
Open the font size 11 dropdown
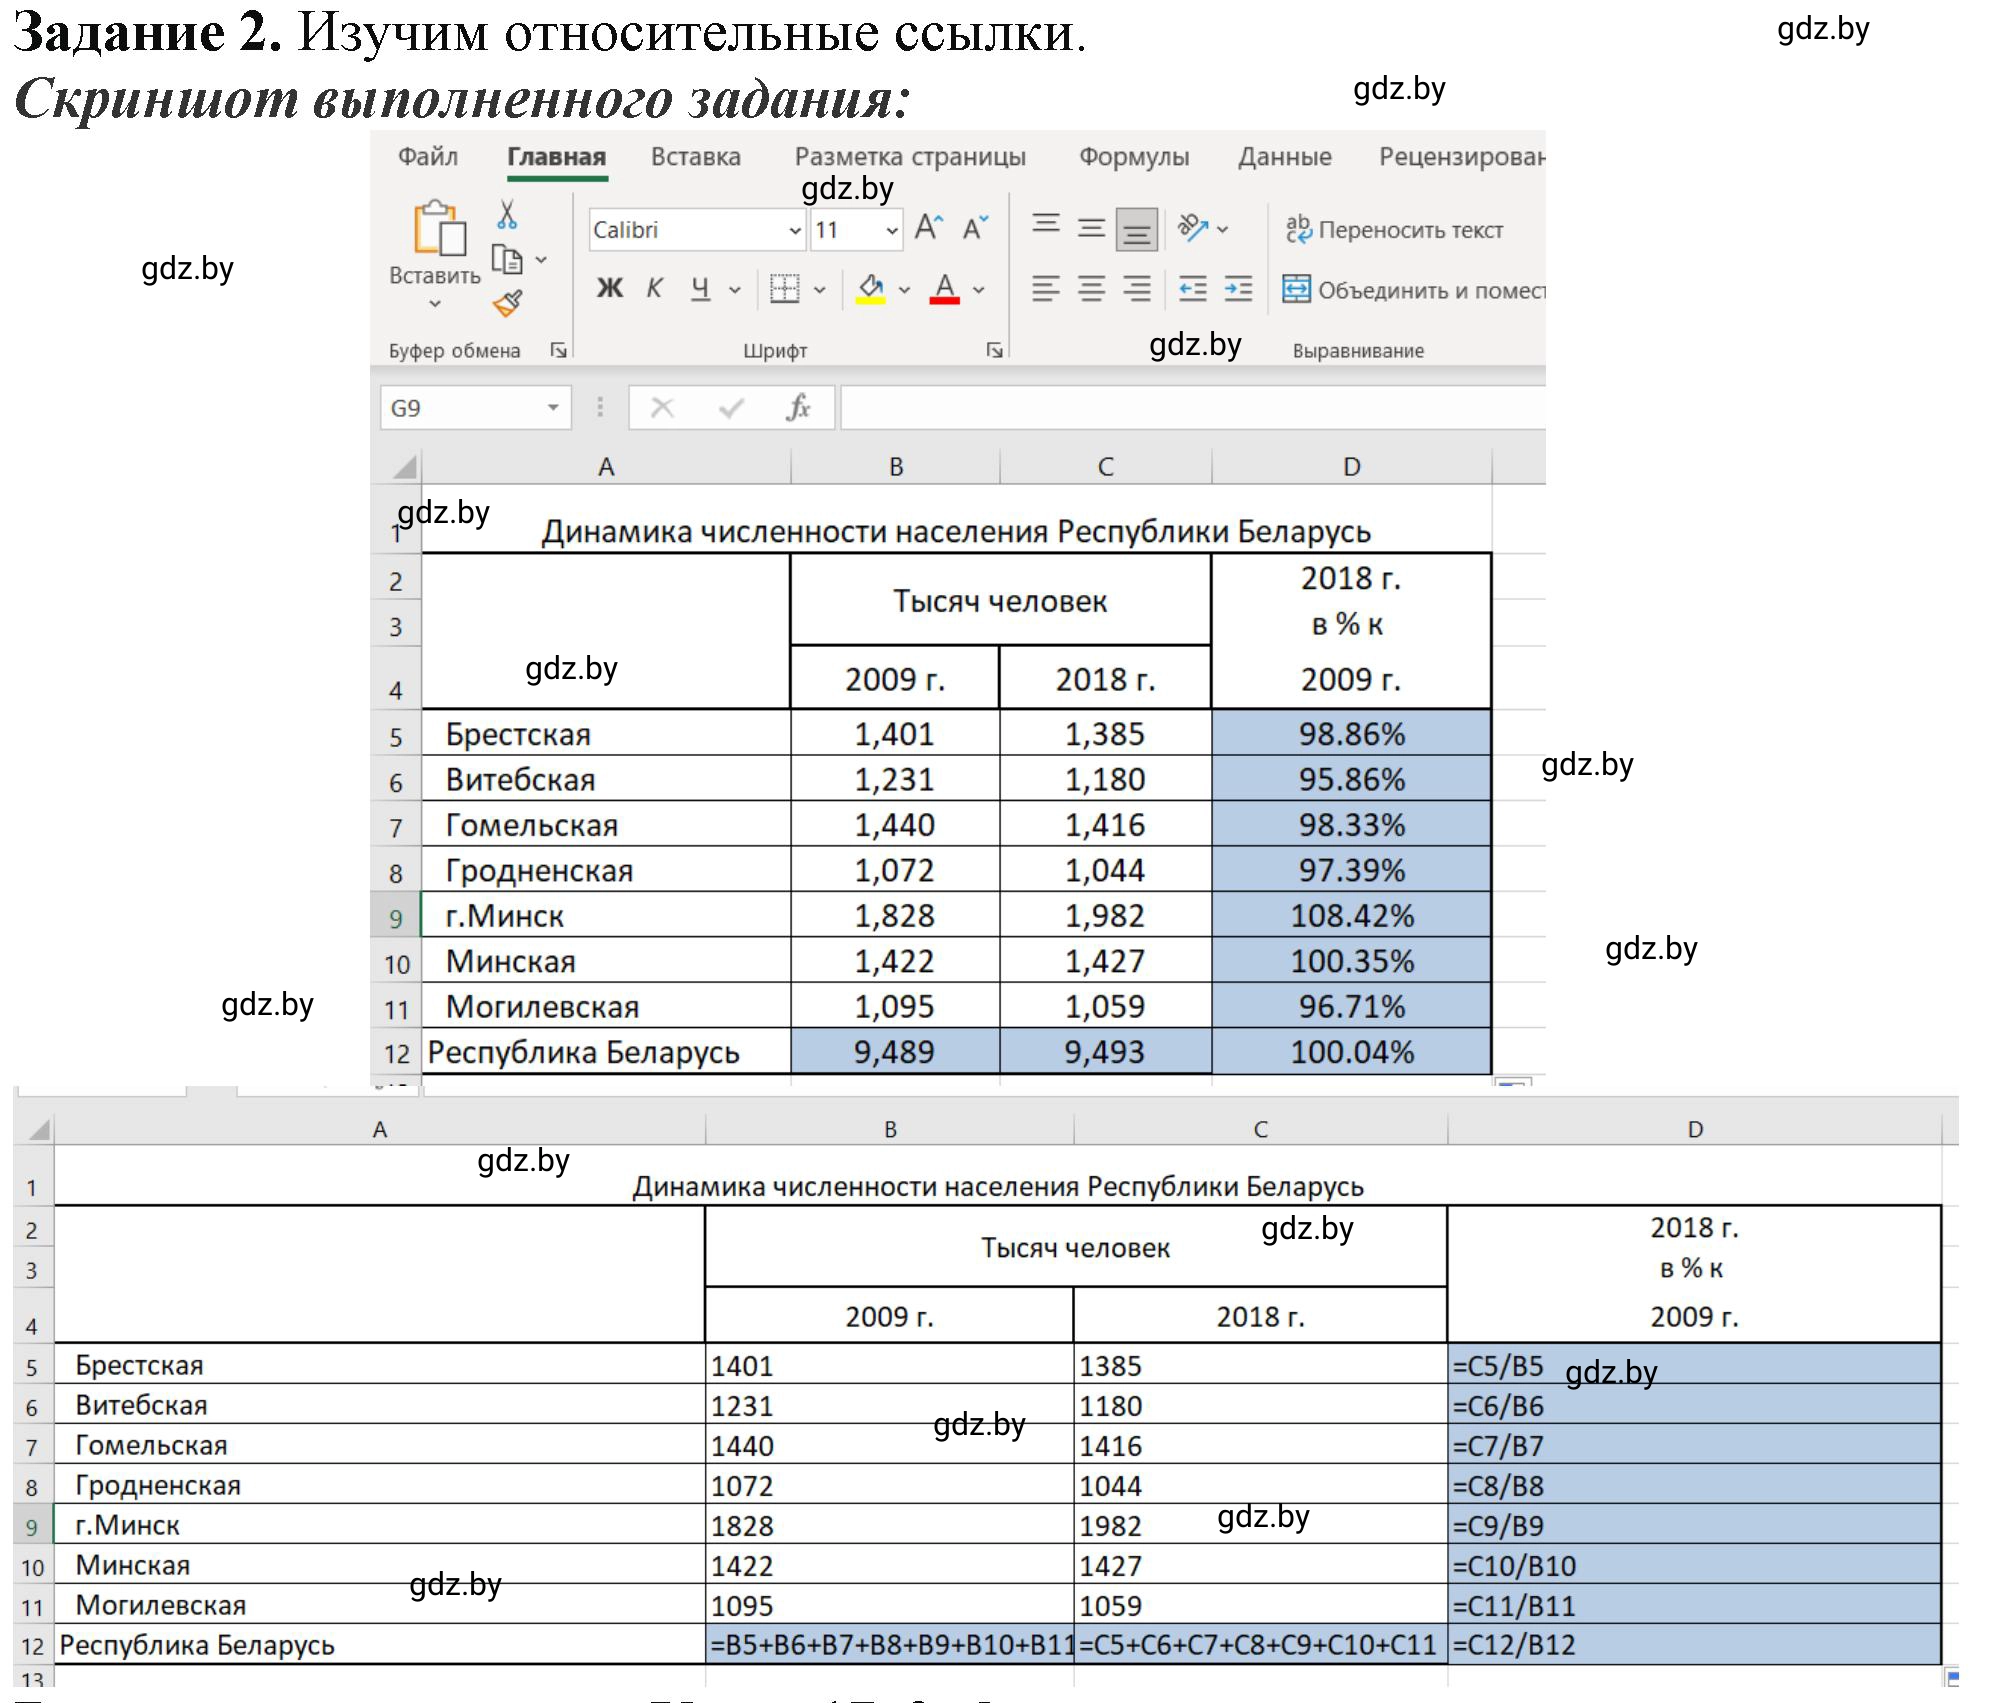[892, 231]
